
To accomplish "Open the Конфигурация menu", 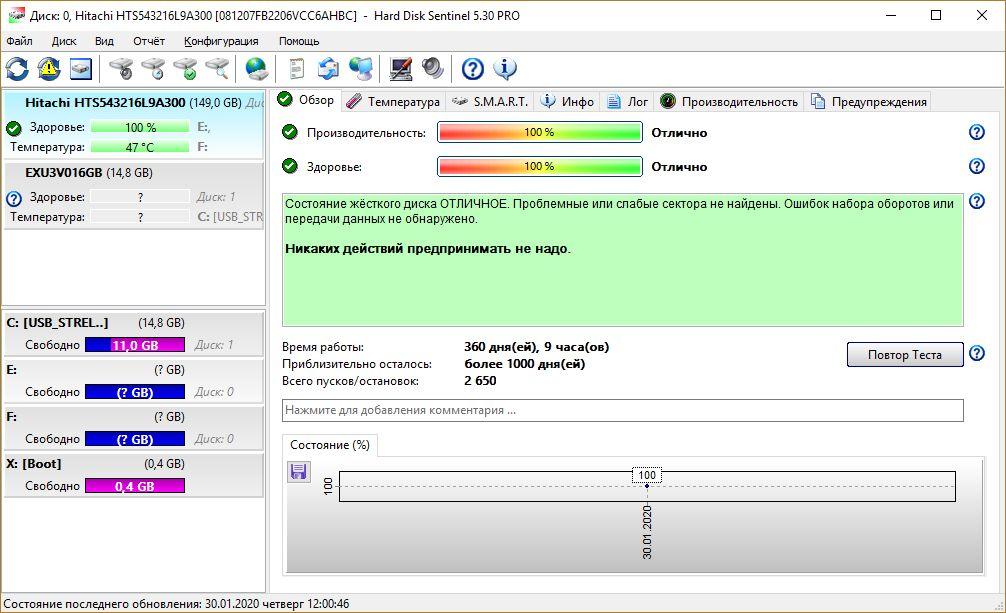I will [221, 41].
